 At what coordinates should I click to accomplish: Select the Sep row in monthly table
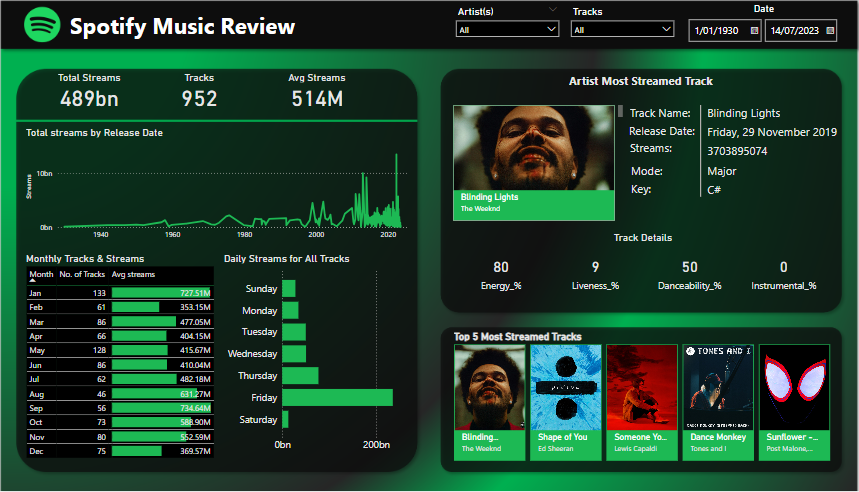tap(120, 408)
